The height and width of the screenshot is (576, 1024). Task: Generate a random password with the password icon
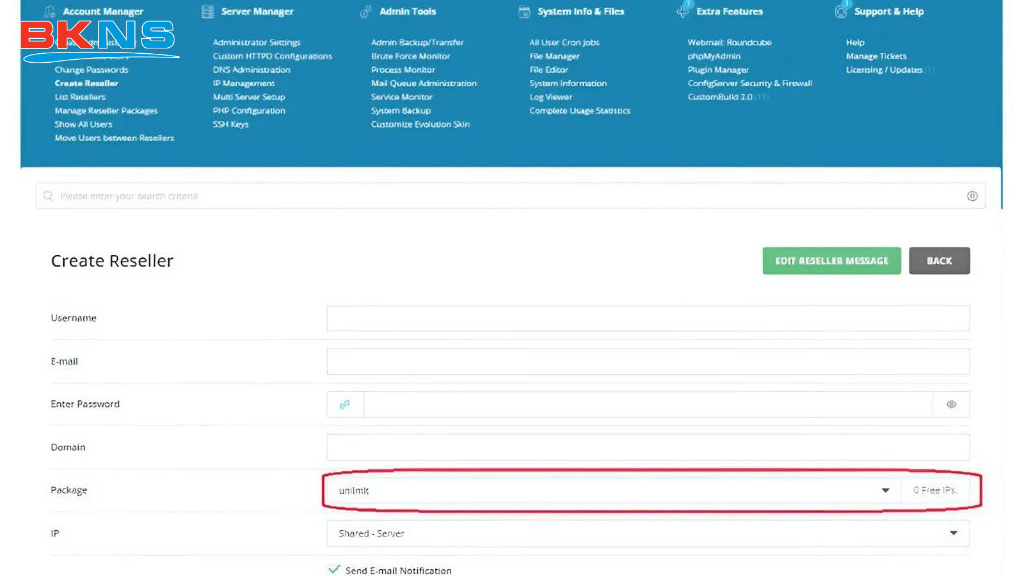pyautogui.click(x=345, y=405)
